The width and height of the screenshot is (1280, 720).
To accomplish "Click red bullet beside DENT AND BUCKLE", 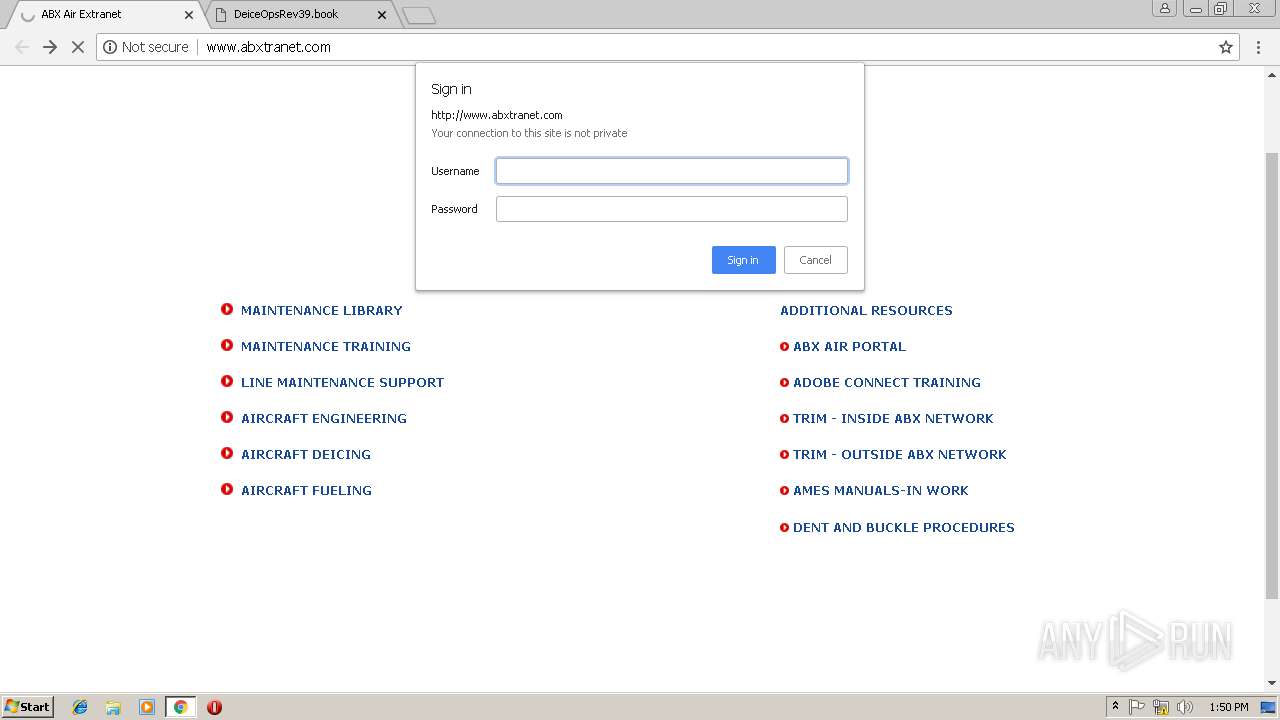I will [784, 528].
